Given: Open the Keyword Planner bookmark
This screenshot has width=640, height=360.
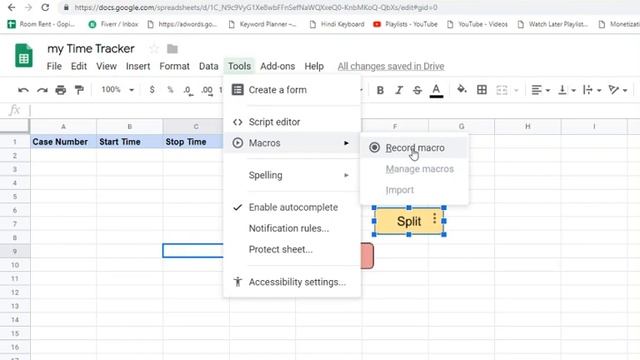Looking at the screenshot, I should [262, 24].
